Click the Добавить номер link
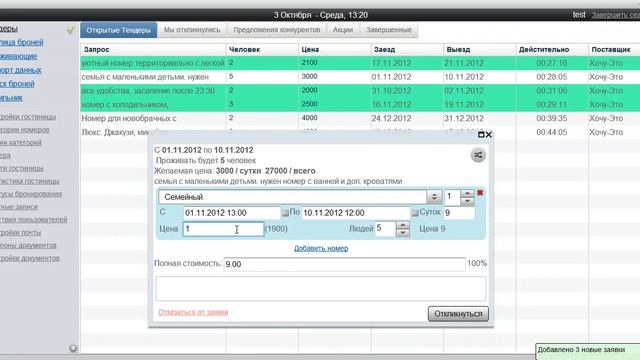Image resolution: width=640 pixels, height=360 pixels. tap(321, 248)
